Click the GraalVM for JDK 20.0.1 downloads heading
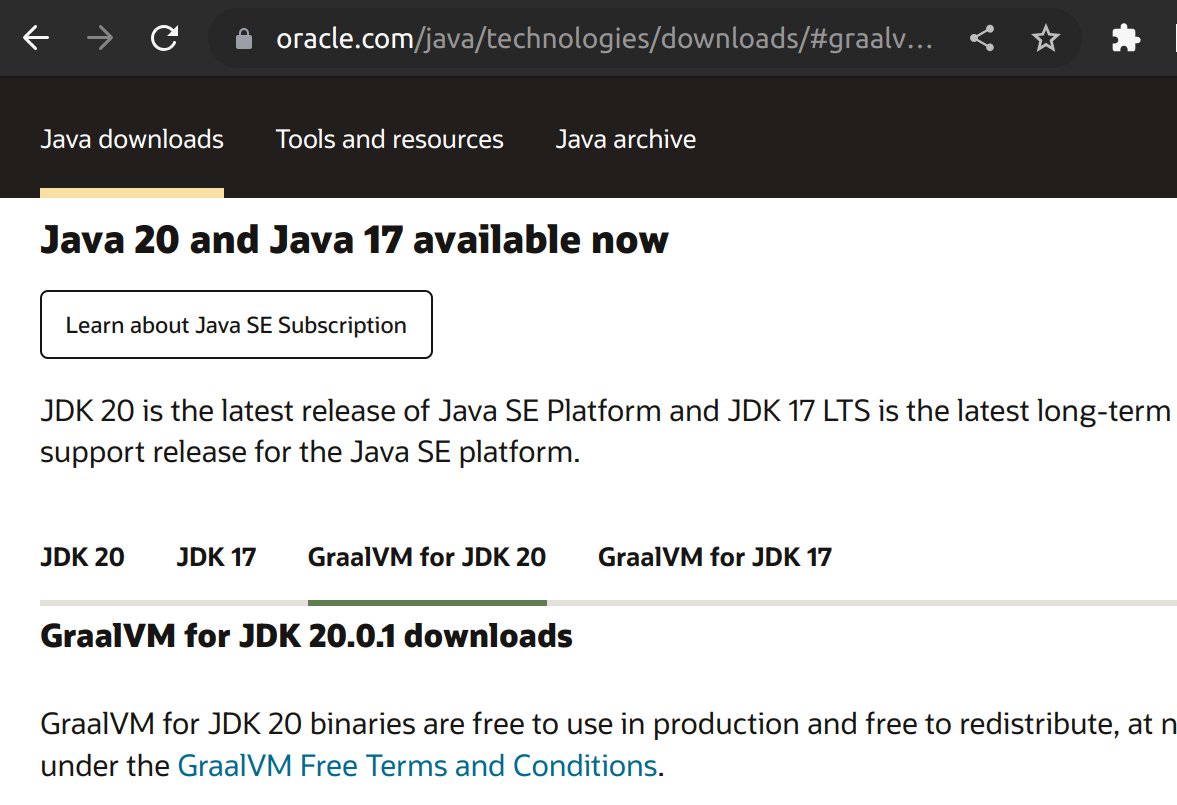 pyautogui.click(x=306, y=636)
